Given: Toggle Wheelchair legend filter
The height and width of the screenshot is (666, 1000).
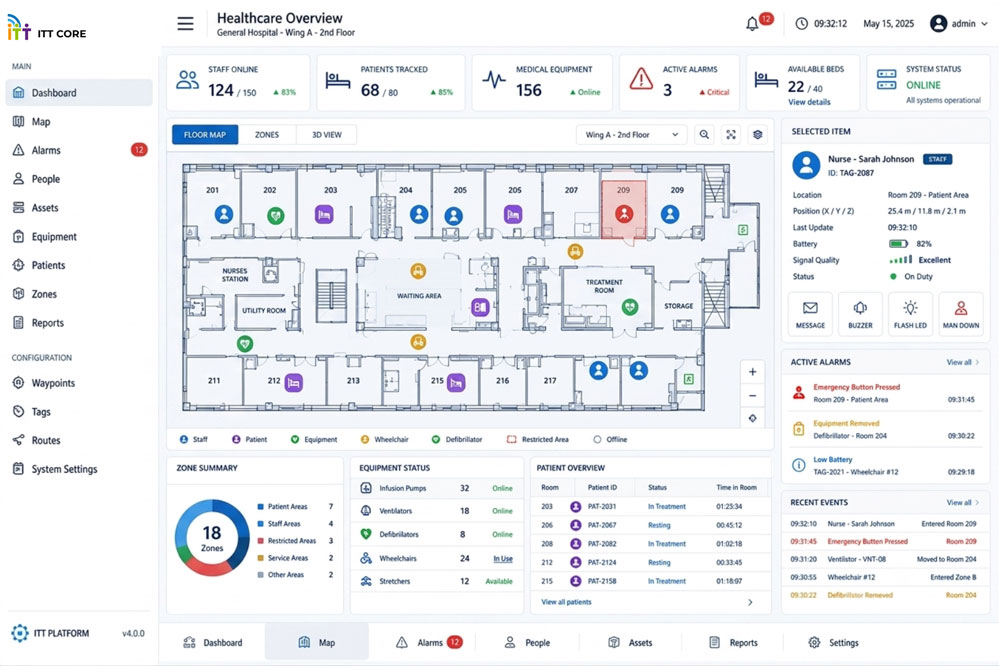Looking at the screenshot, I should tap(385, 440).
